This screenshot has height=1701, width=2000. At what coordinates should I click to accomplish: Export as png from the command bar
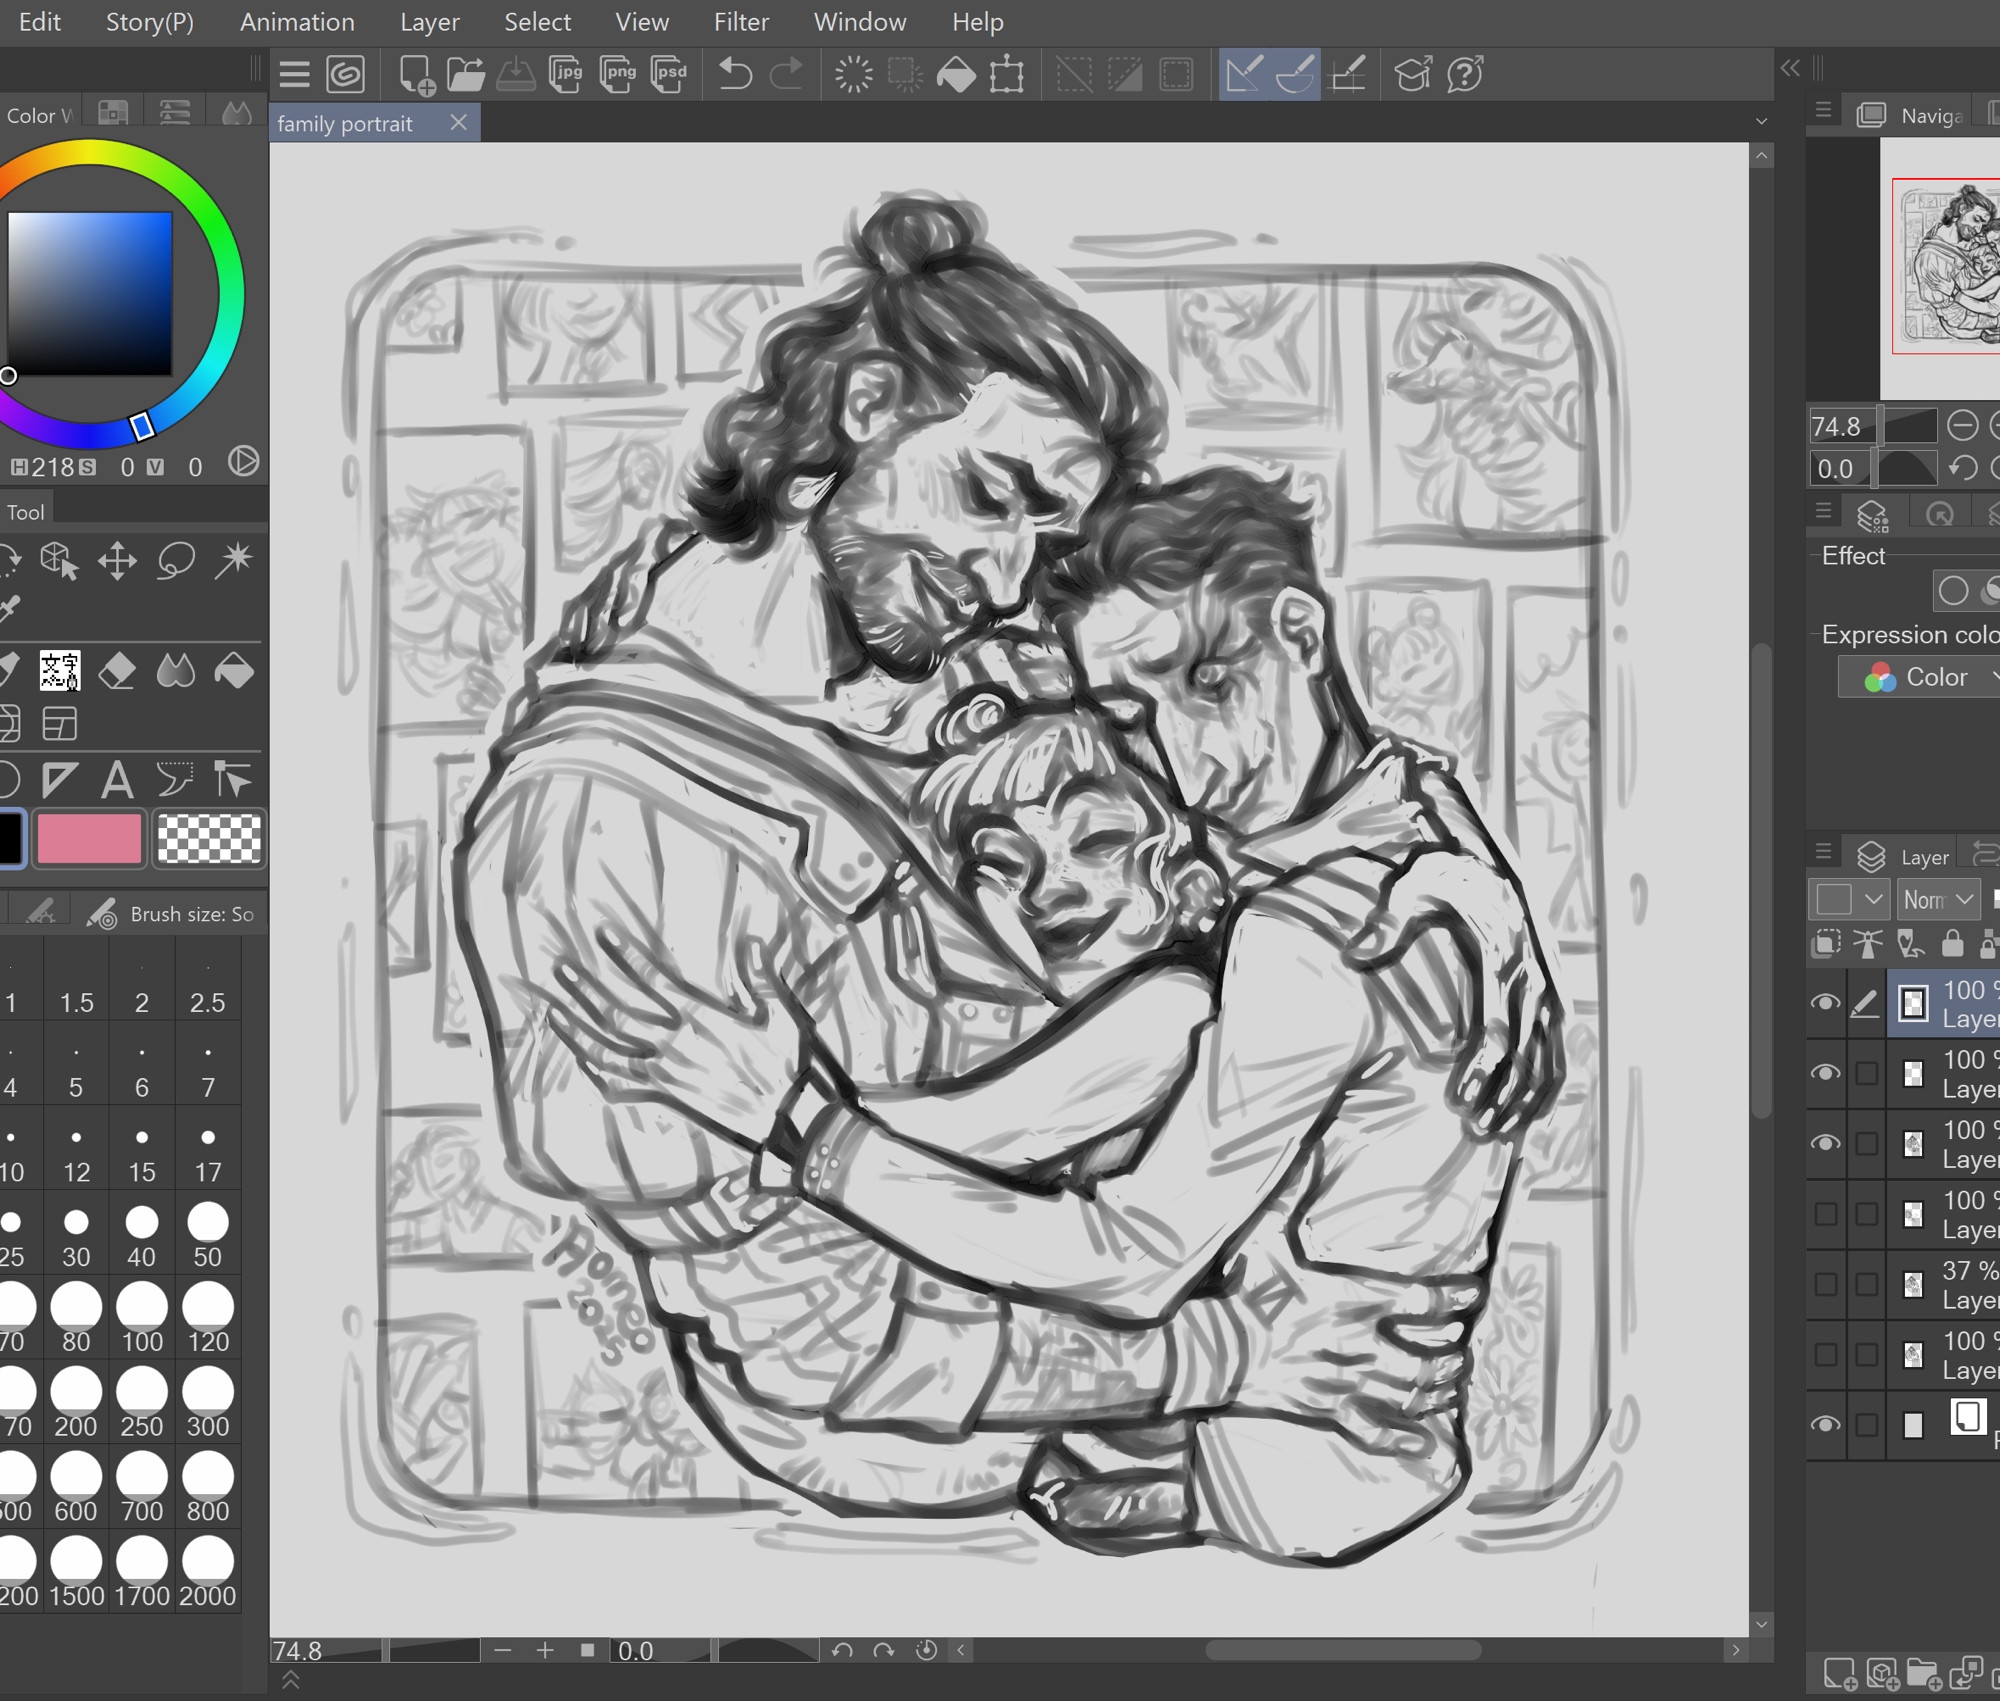[x=617, y=75]
